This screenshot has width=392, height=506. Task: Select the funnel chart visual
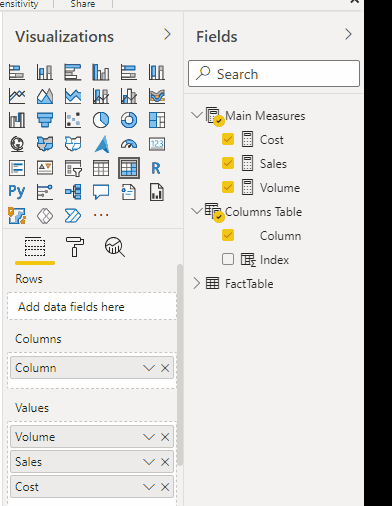coord(45,120)
